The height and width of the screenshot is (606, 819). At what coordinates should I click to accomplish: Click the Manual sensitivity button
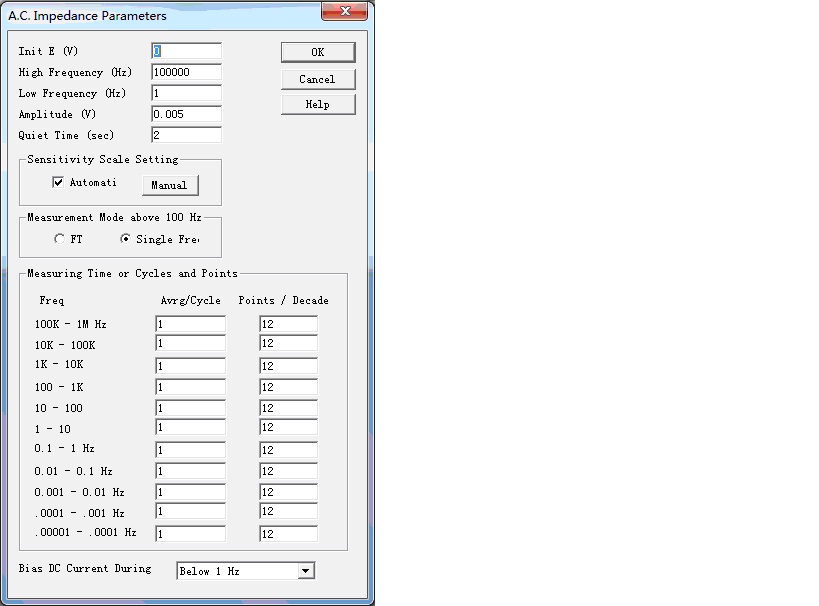click(170, 185)
